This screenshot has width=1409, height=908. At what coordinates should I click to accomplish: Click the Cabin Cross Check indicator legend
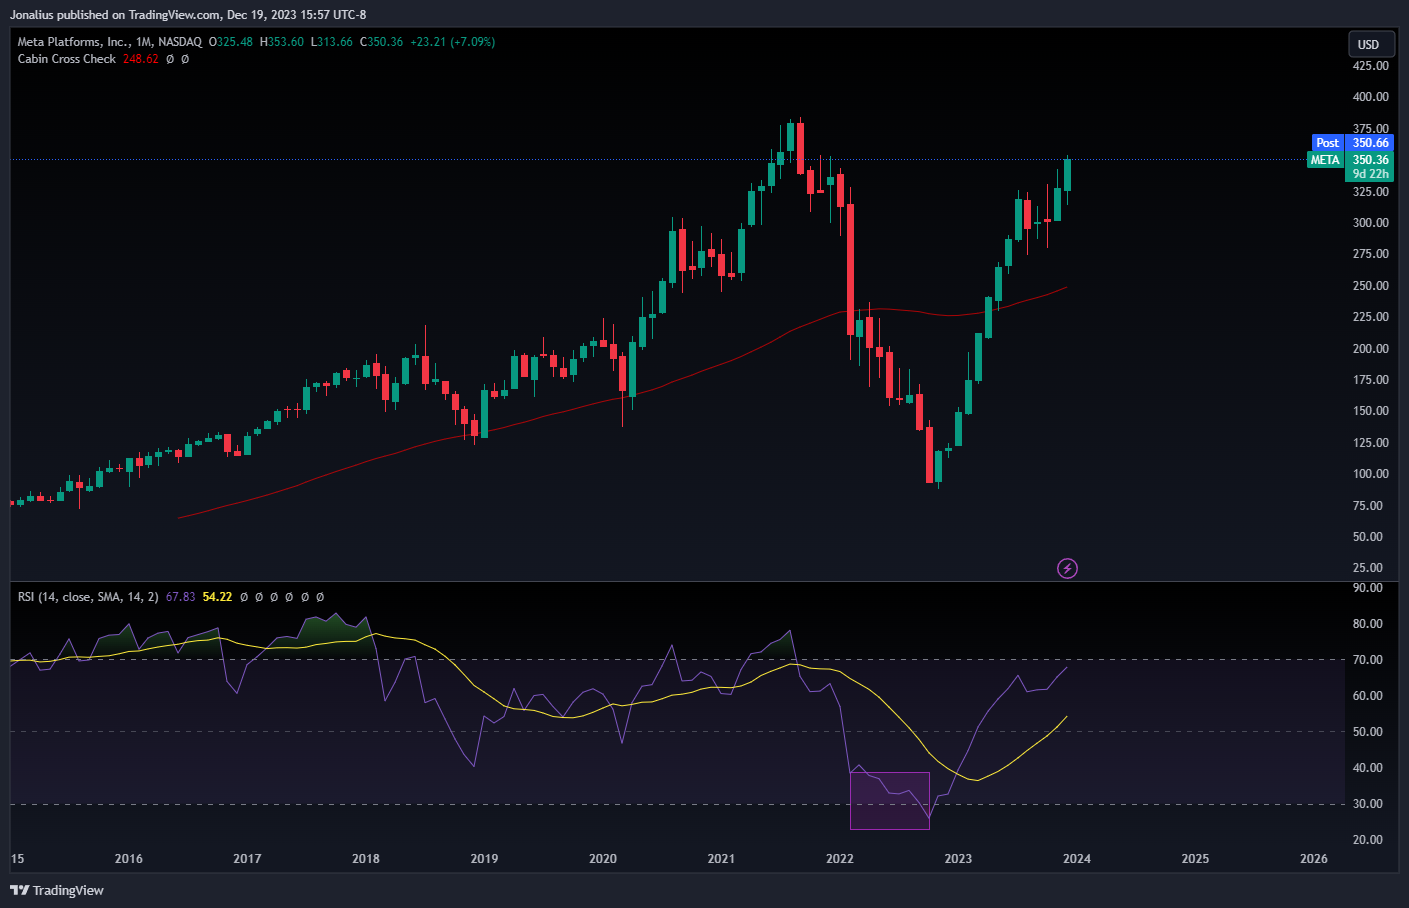coord(67,59)
